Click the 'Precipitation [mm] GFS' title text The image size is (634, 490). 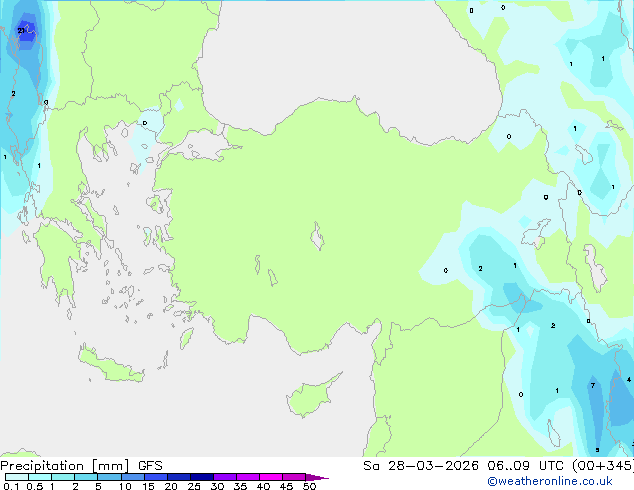click(81, 466)
